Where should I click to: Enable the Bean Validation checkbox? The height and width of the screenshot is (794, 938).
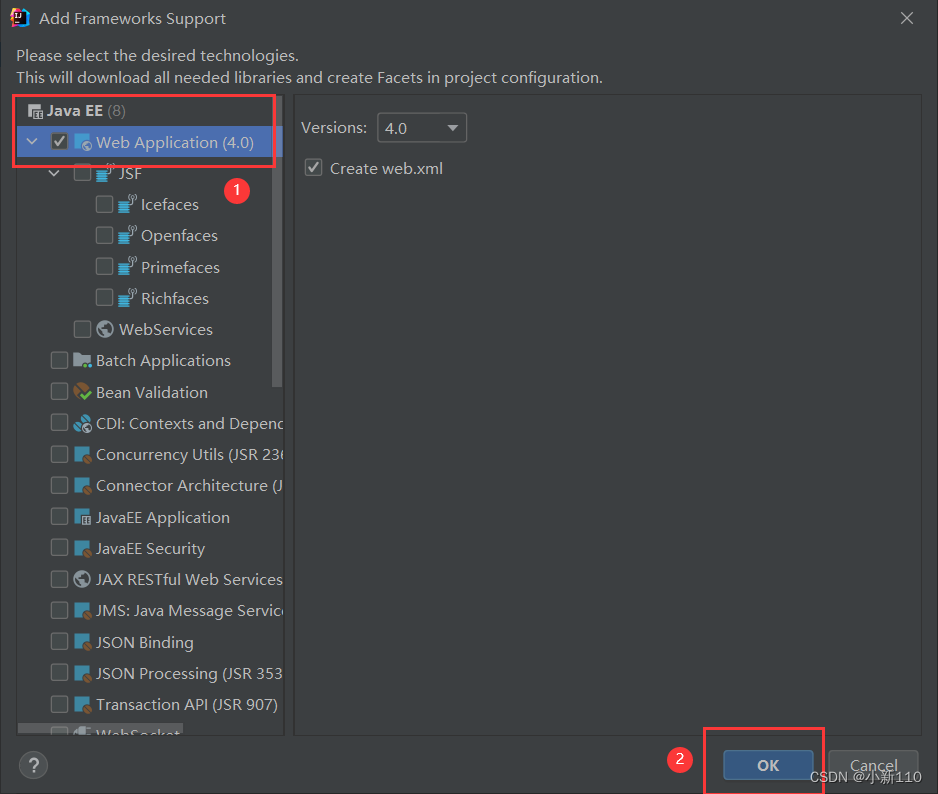(x=59, y=391)
